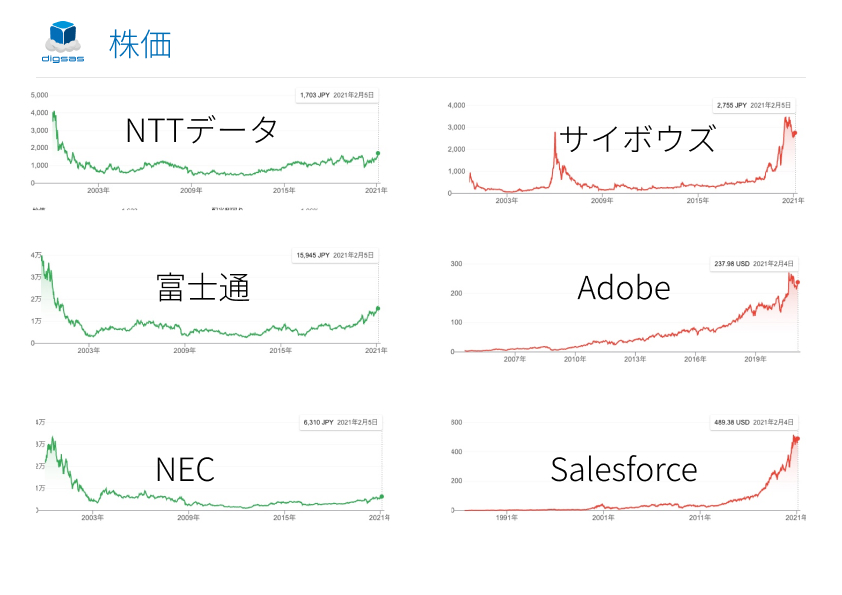Click the 2,755 JPY price tooltip
This screenshot has width=842, height=595.
[x=753, y=105]
